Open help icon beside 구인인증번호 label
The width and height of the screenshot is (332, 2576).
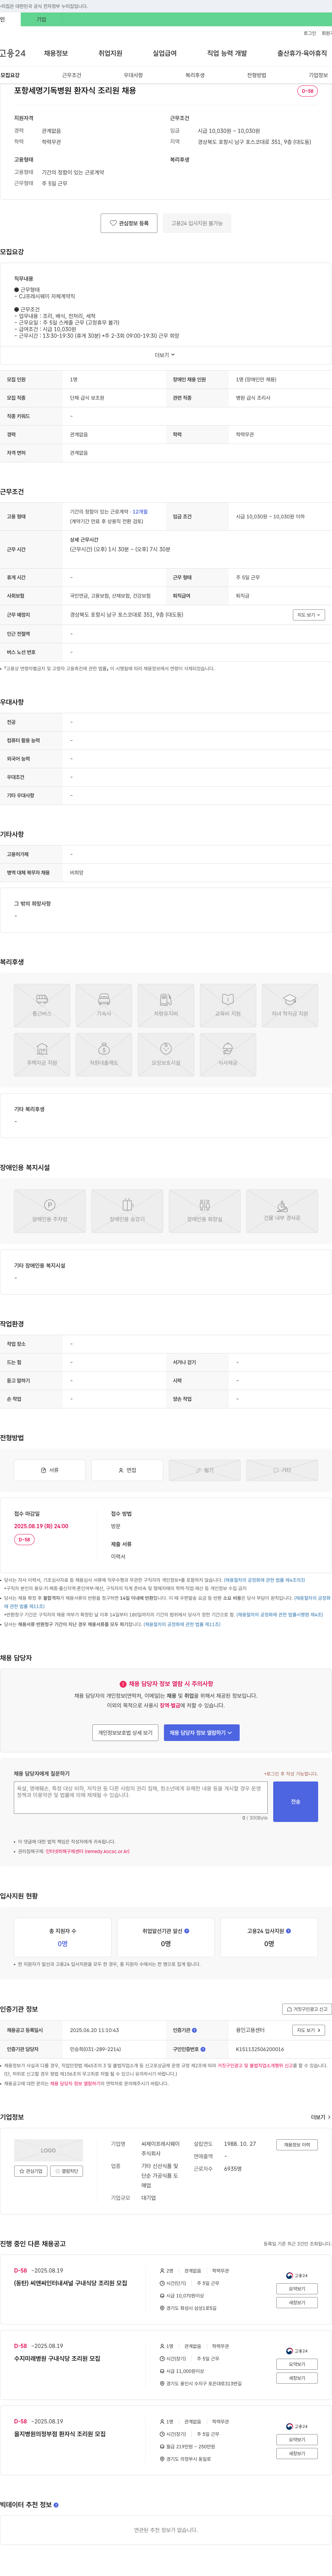(x=203, y=2049)
